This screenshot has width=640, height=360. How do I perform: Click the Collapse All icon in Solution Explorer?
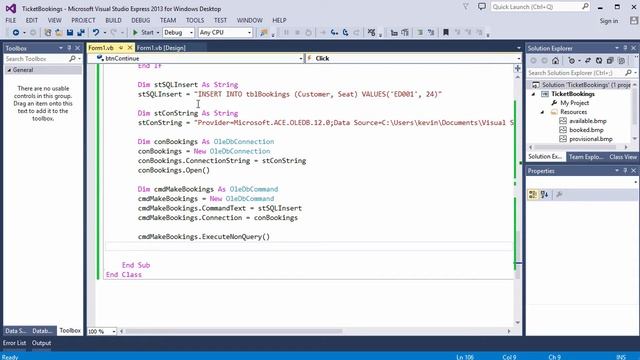(x=610, y=61)
